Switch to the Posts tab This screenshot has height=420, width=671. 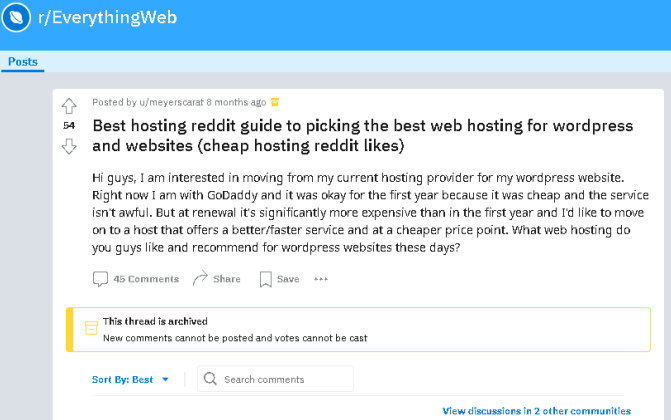coord(23,62)
